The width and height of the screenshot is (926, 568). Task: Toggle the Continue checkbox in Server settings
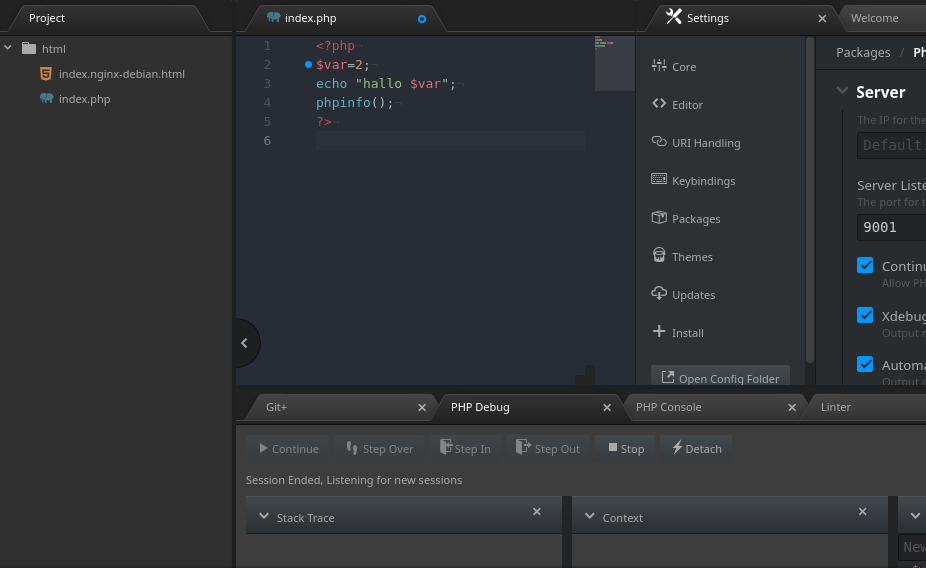(865, 265)
